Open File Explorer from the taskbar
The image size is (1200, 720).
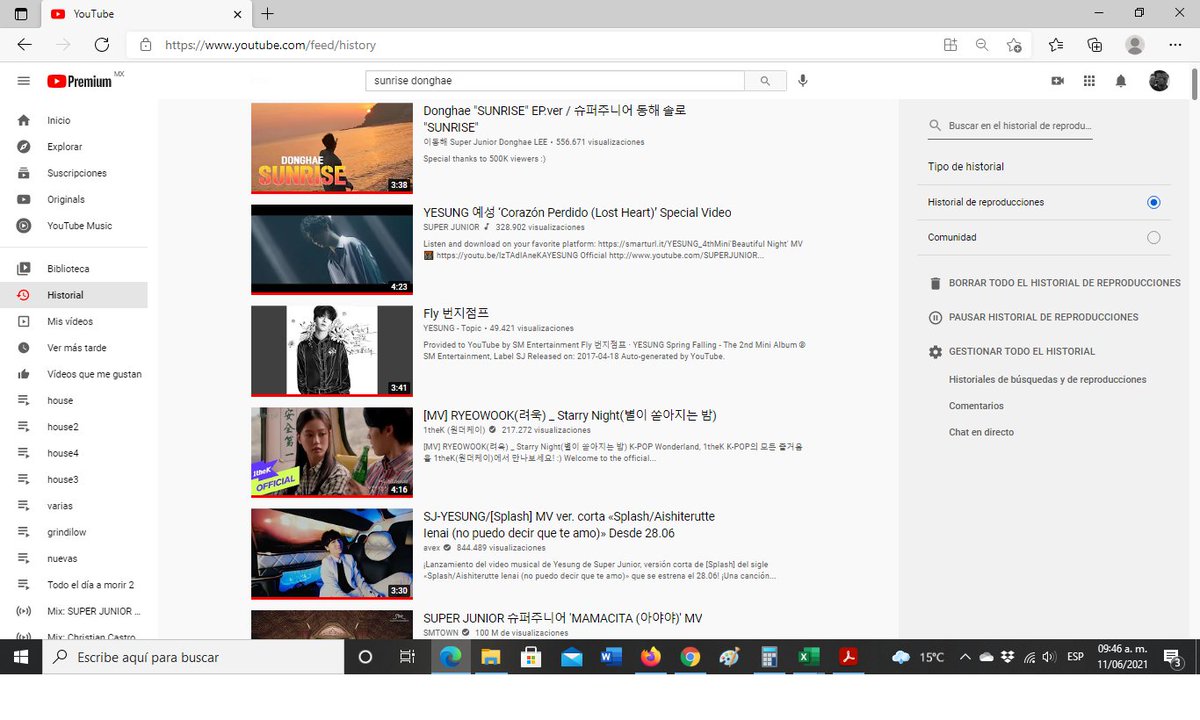coord(490,657)
